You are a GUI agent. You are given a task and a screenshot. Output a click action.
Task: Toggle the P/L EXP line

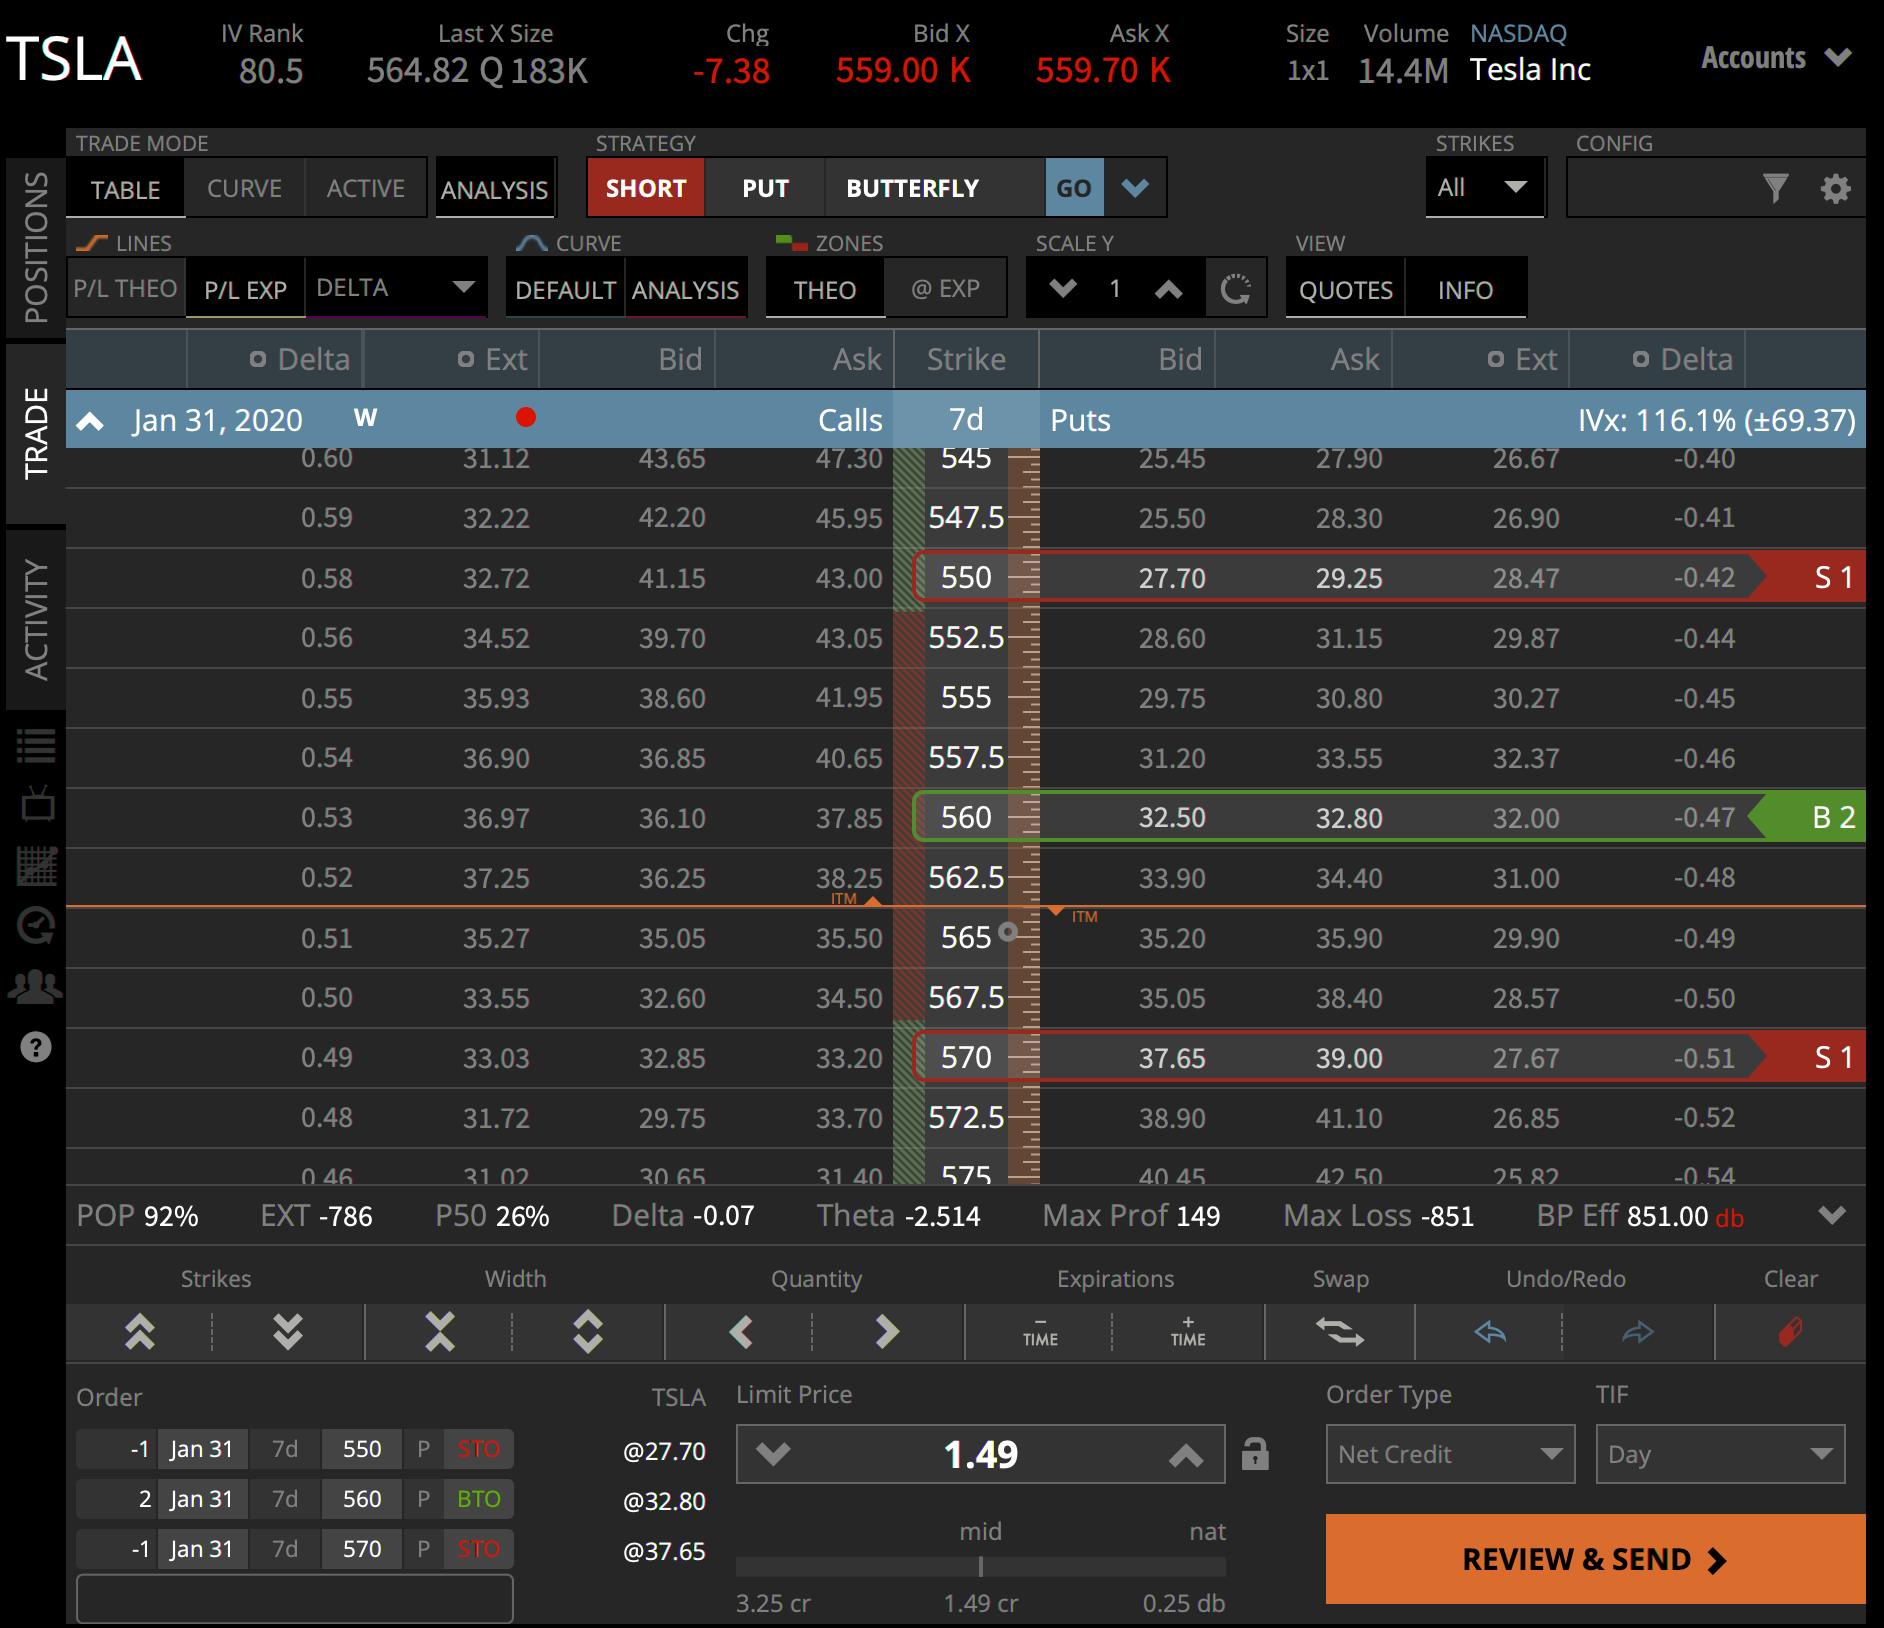(x=246, y=289)
